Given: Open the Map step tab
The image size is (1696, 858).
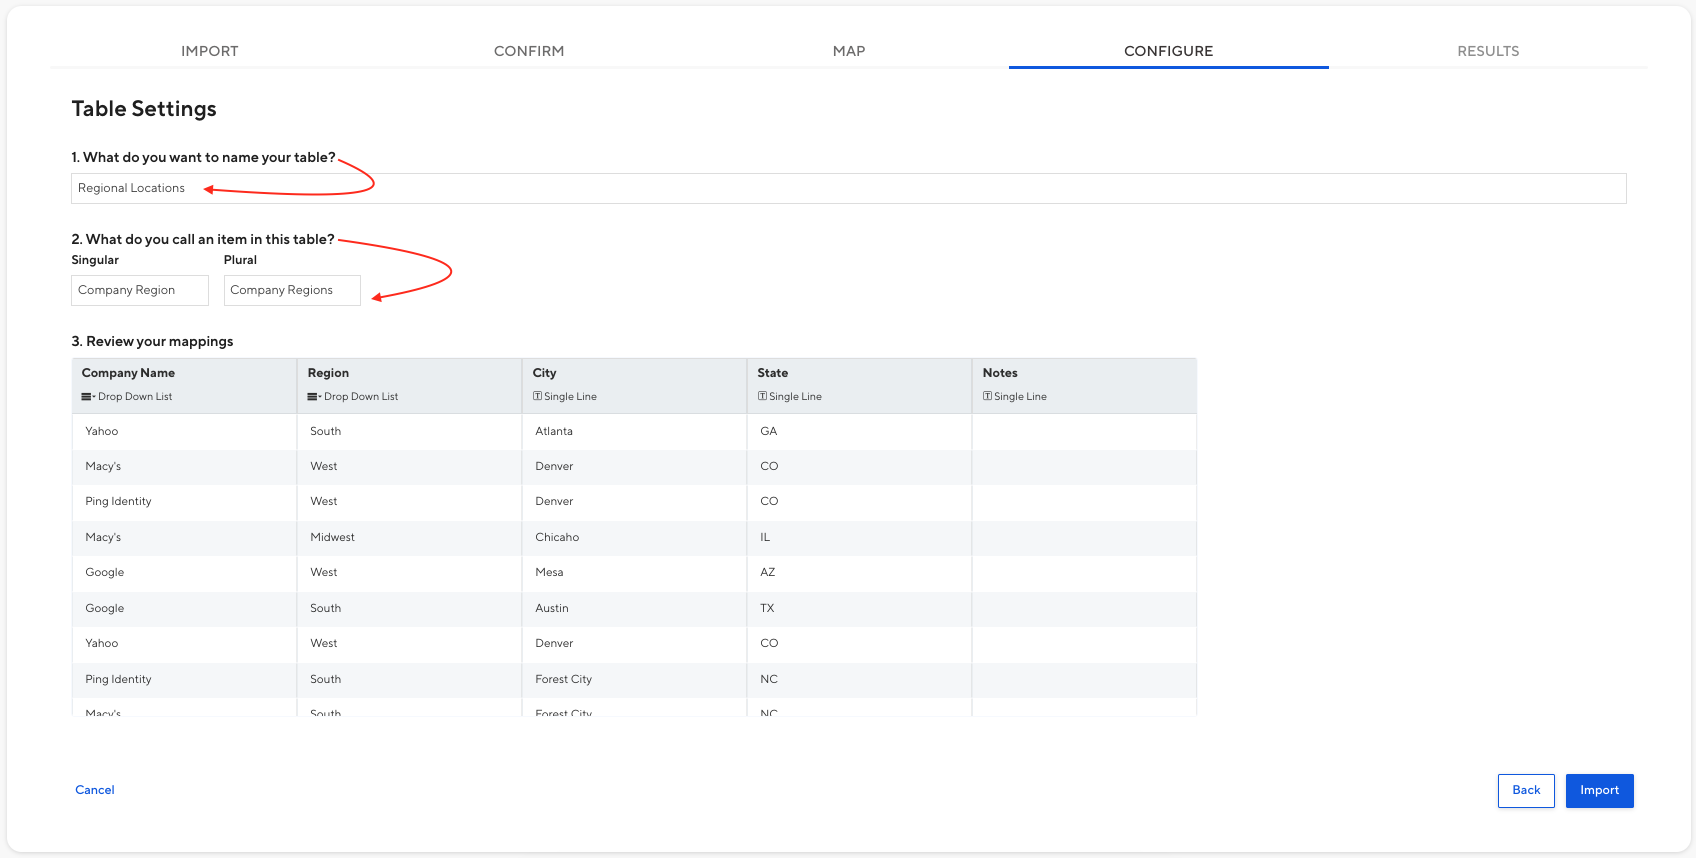Looking at the screenshot, I should click(849, 51).
